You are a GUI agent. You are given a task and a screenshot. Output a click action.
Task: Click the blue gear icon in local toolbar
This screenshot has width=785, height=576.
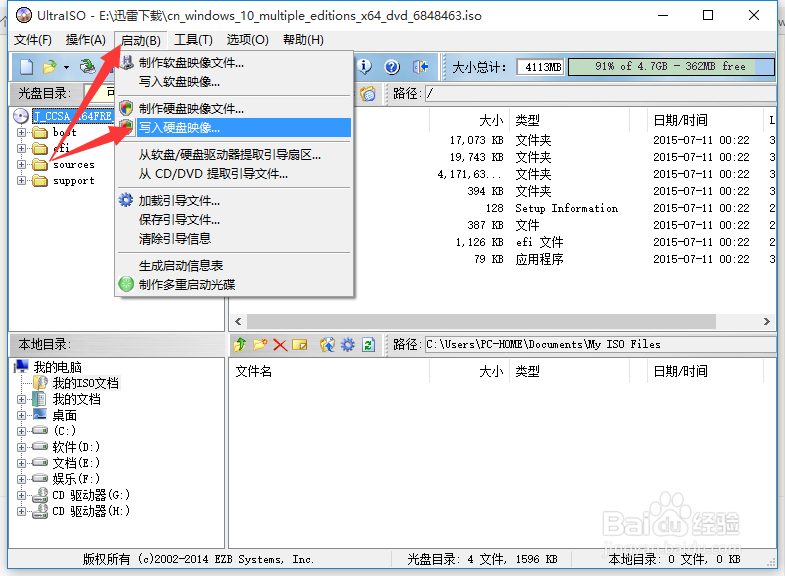[347, 344]
